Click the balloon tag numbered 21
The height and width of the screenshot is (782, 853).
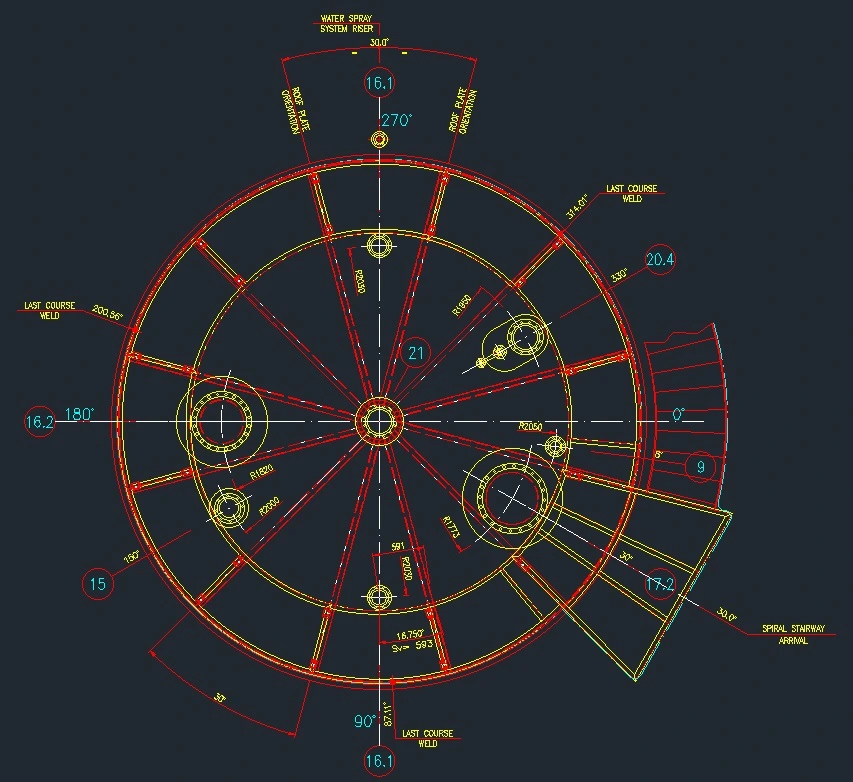click(416, 352)
